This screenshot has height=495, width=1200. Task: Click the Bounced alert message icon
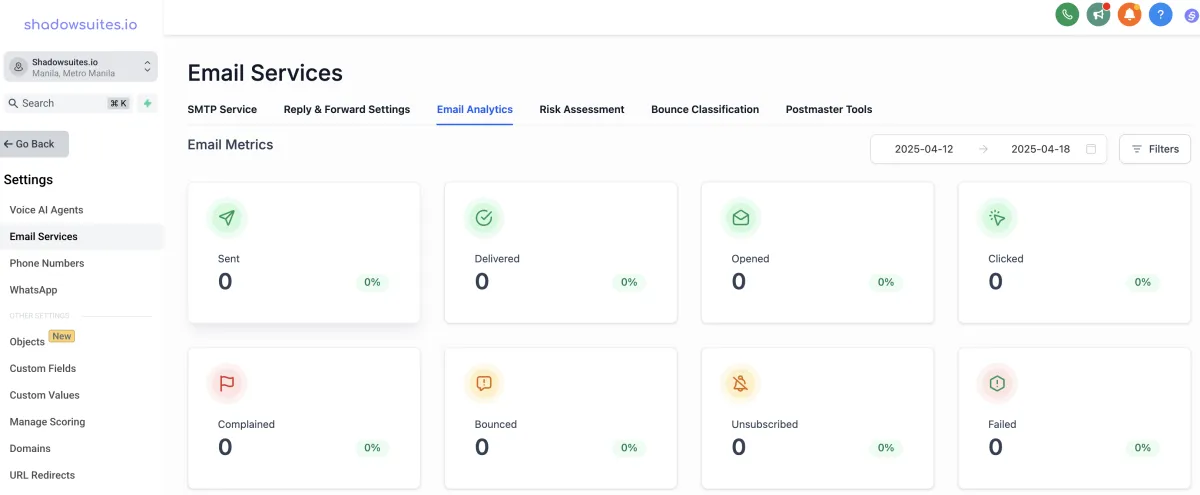484,383
